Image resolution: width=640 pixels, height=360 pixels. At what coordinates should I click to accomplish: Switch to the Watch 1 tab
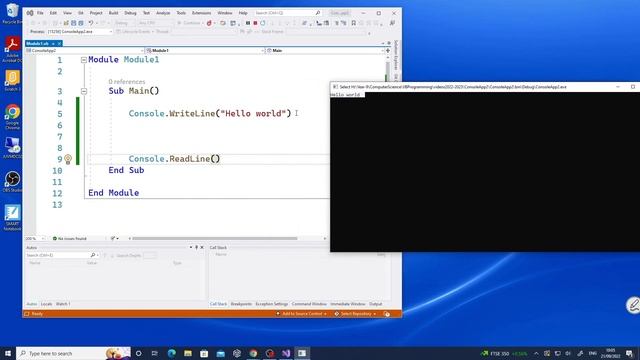[63, 304]
